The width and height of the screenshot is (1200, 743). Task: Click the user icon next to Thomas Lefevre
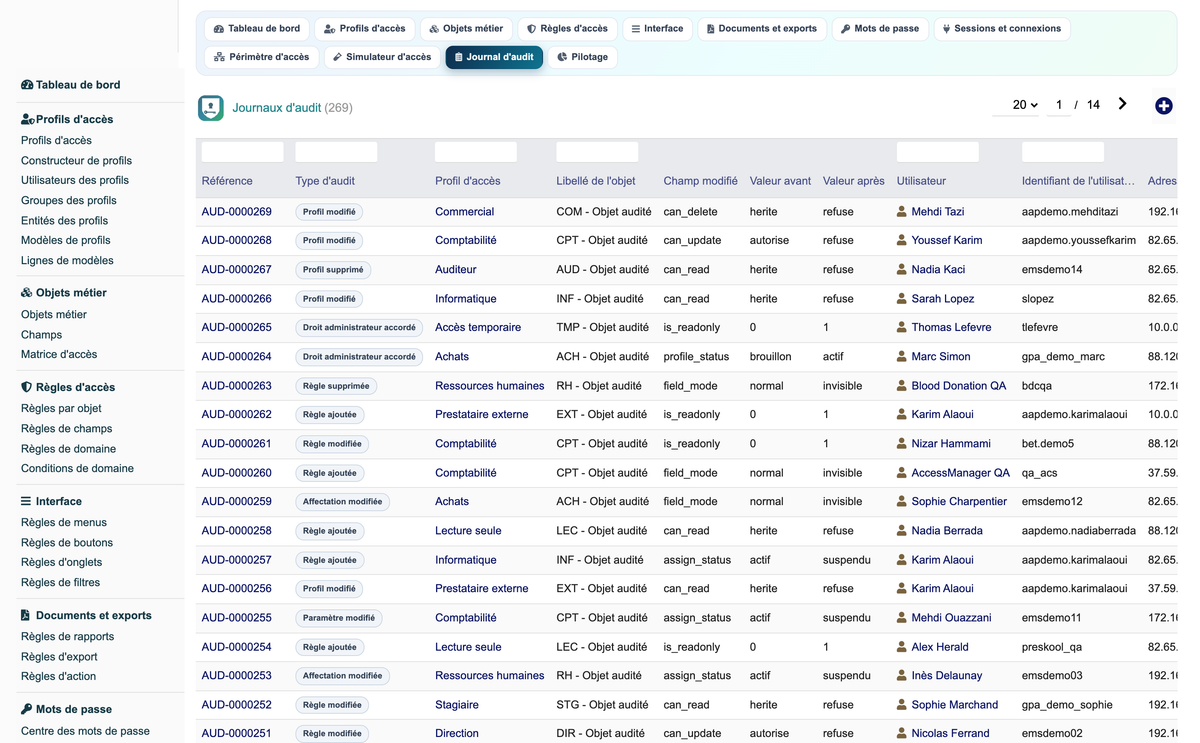coord(902,328)
